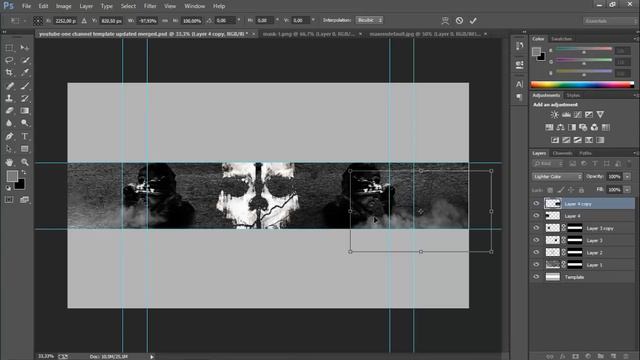This screenshot has height=360, width=640.
Task: Hide the Template layer
Action: pyautogui.click(x=536, y=277)
